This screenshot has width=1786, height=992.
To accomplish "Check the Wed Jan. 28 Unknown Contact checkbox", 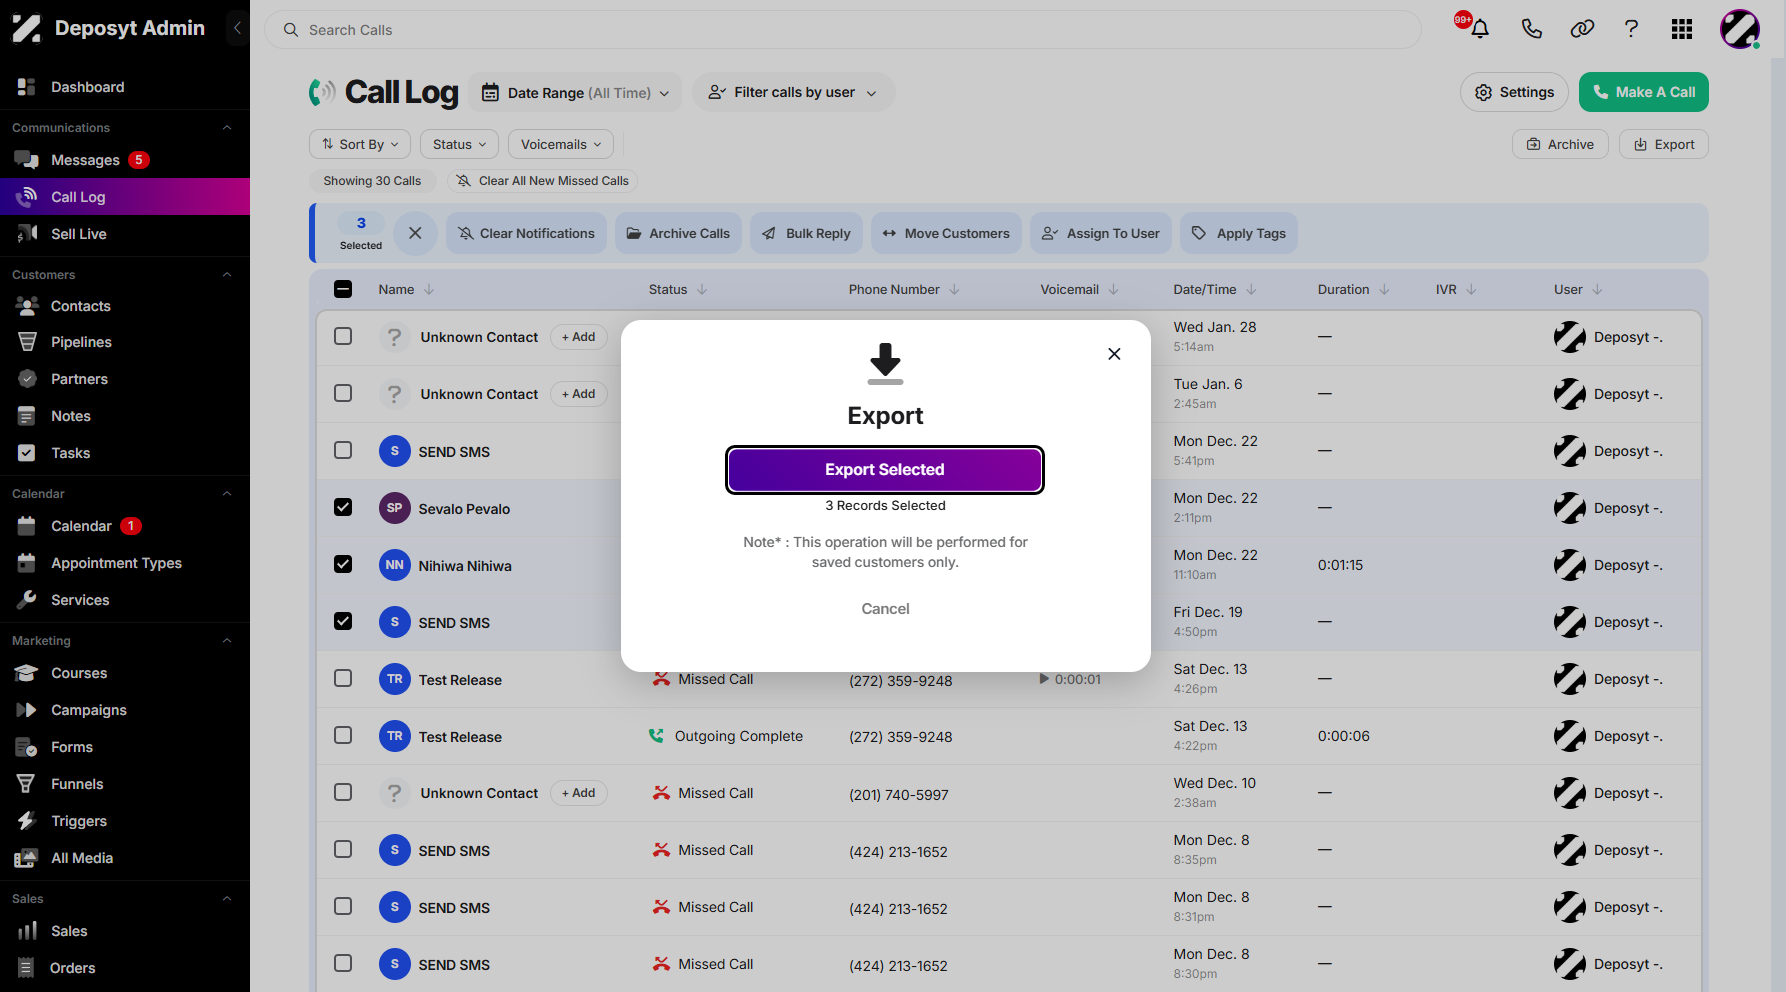I will [x=343, y=336].
